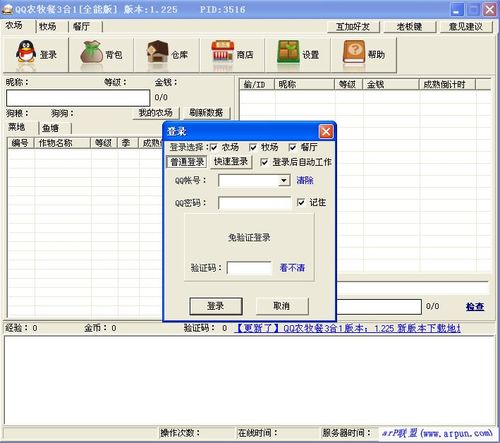Viewport: 500px width, 443px height.
Task: Click the log output text area
Action: click(250, 380)
